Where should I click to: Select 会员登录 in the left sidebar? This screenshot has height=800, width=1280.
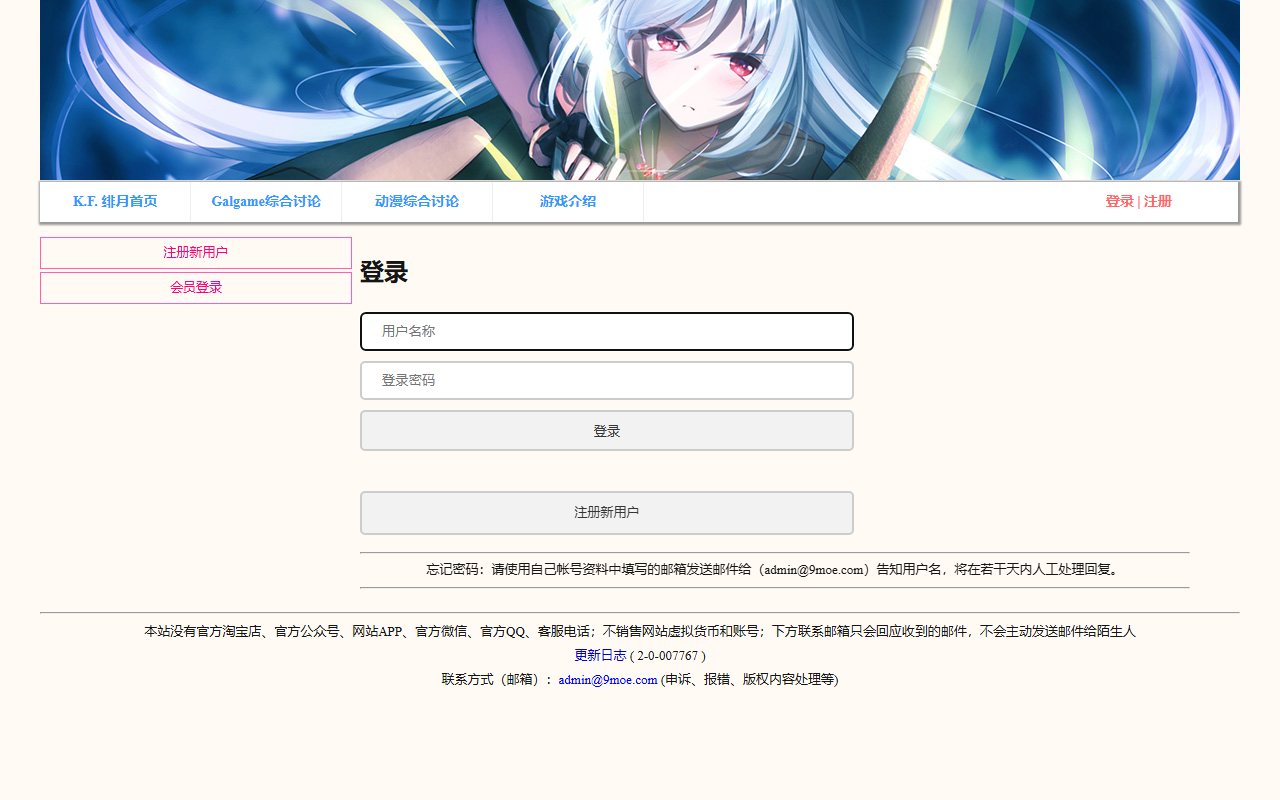click(196, 288)
